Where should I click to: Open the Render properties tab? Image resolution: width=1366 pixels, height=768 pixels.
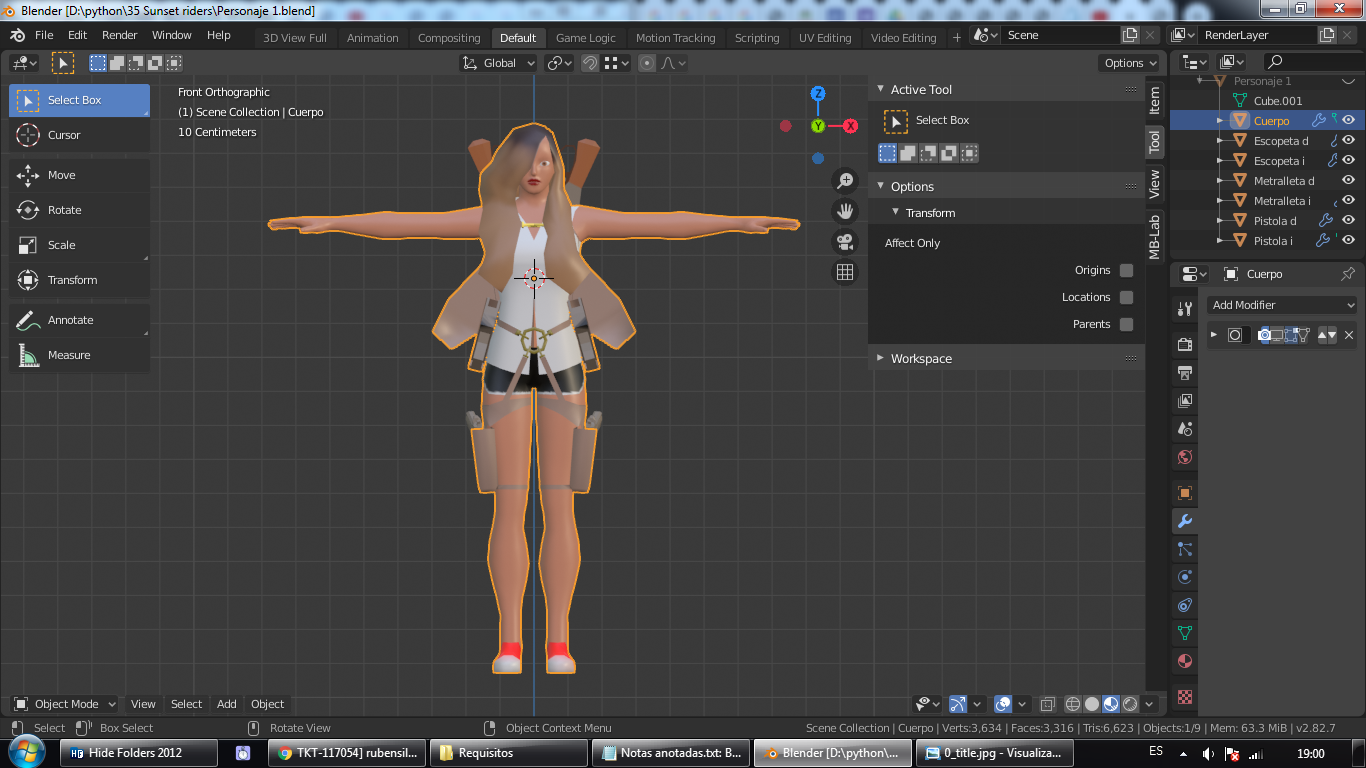(1185, 345)
